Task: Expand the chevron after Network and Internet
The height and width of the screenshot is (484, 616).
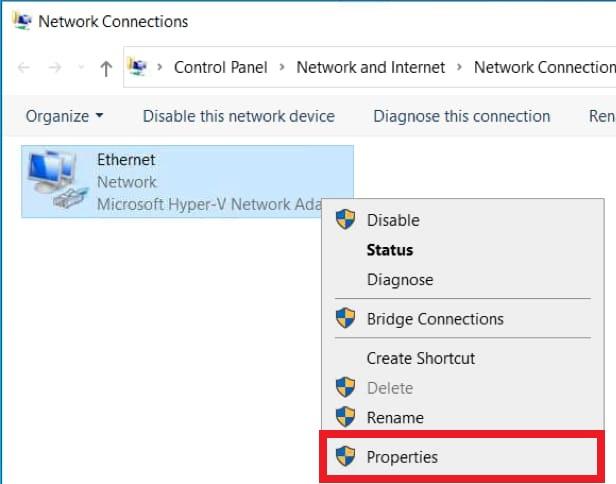Action: point(459,68)
